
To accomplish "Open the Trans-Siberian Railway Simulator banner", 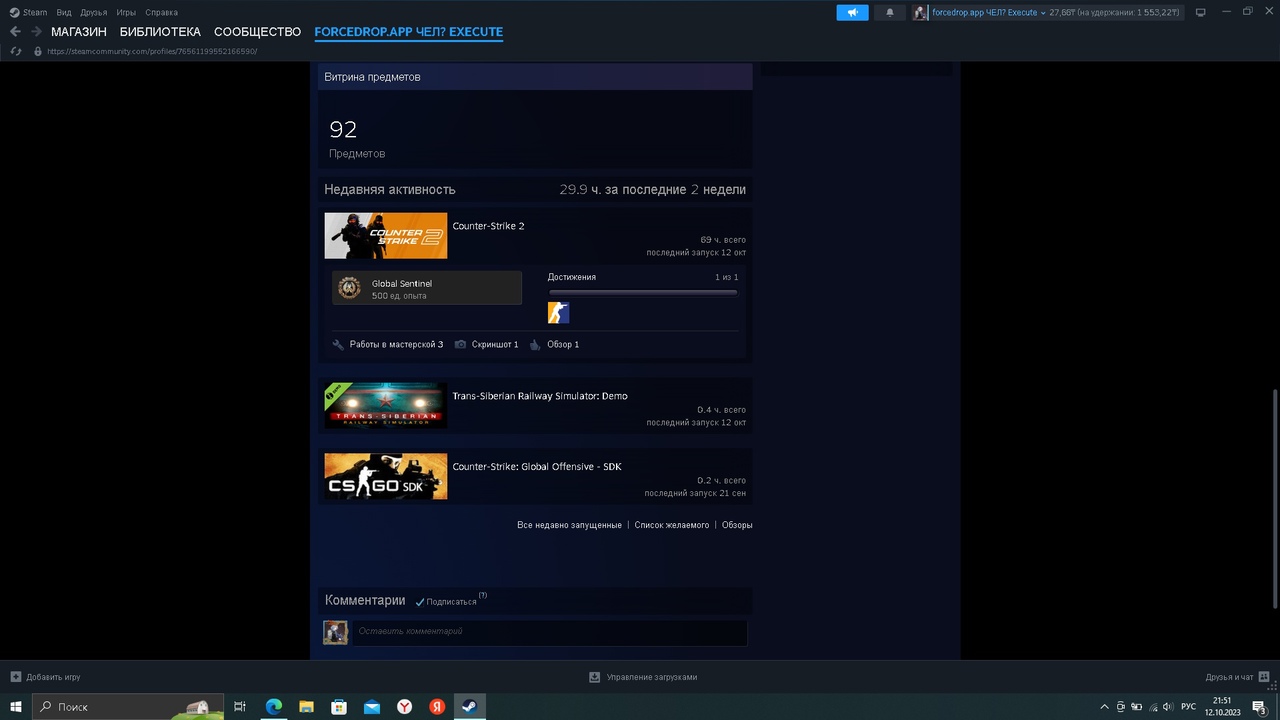I will pyautogui.click(x=385, y=405).
